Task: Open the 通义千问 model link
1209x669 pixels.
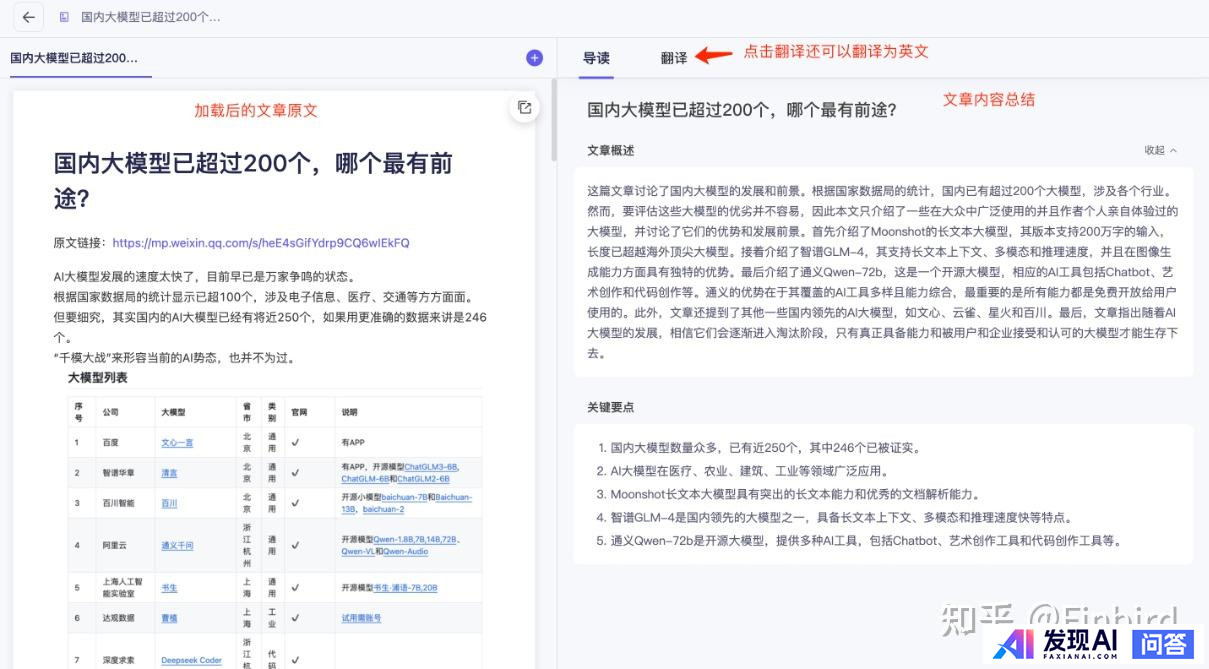Action: [177, 546]
